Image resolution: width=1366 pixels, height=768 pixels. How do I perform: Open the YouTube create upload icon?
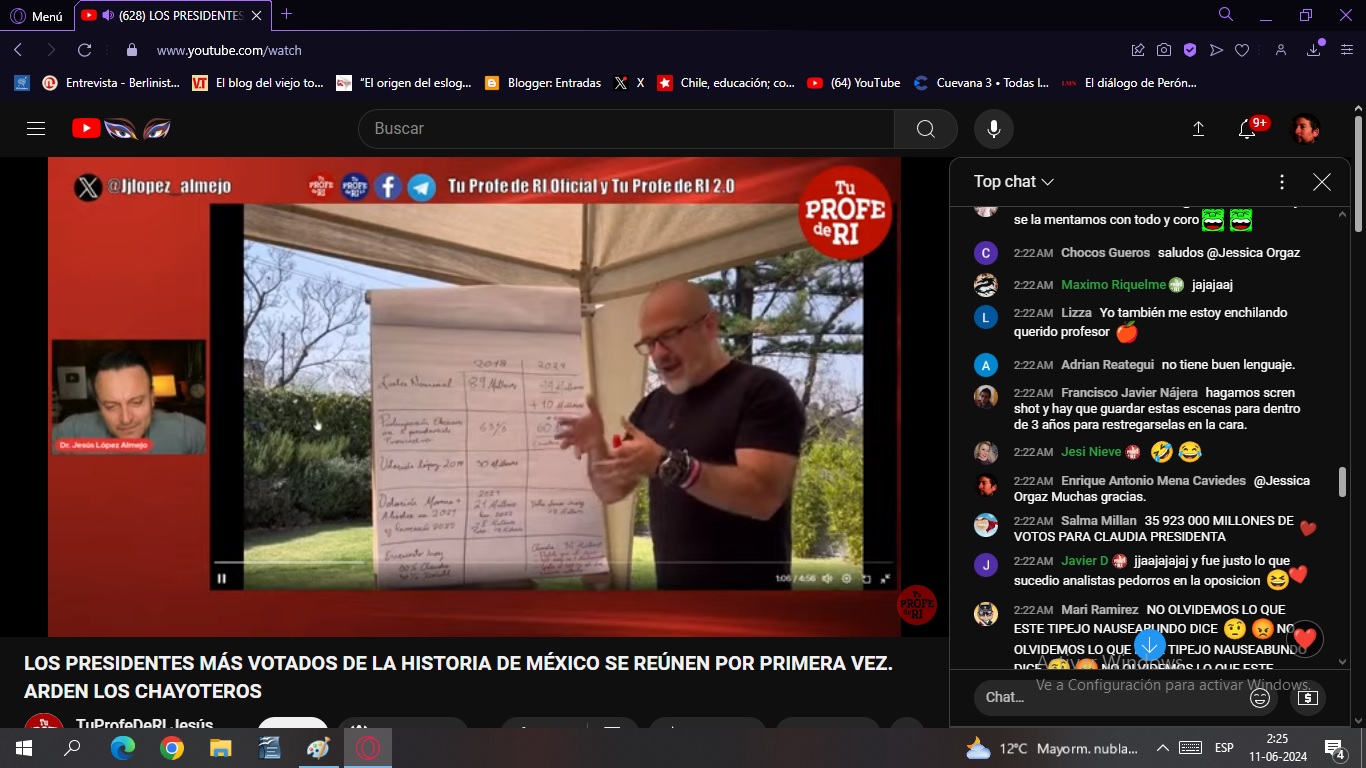point(1198,128)
